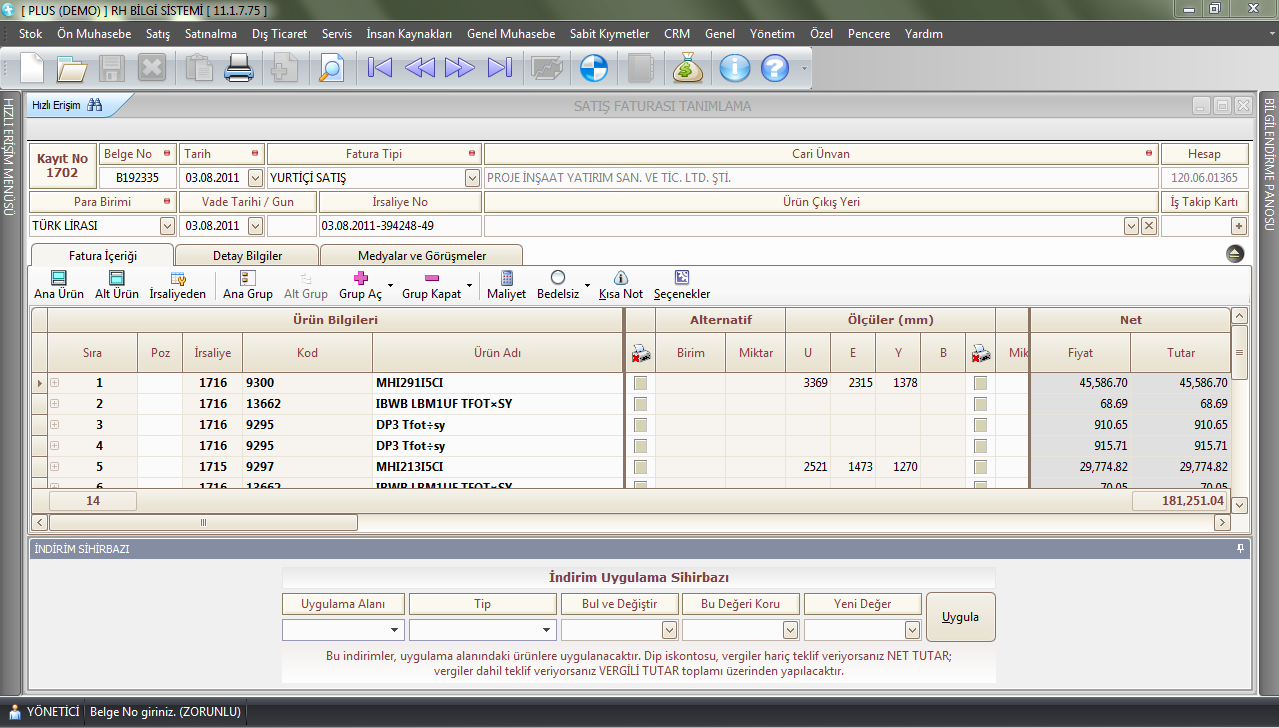The image size is (1279, 728).
Task: Click the Seçenekler options button
Action: click(682, 285)
